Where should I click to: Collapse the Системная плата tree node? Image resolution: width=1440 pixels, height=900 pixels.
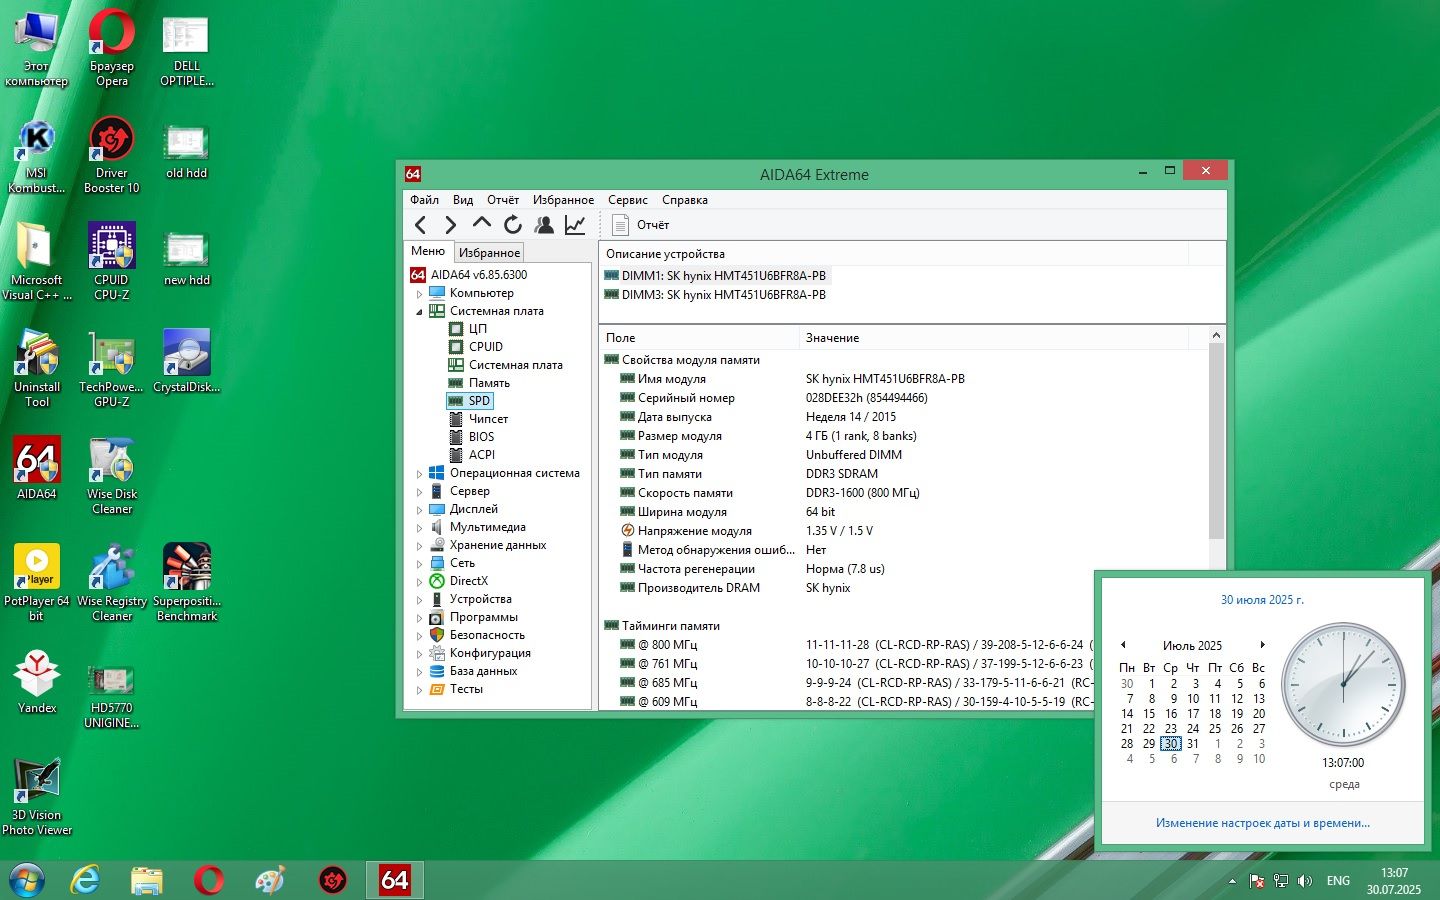click(420, 312)
